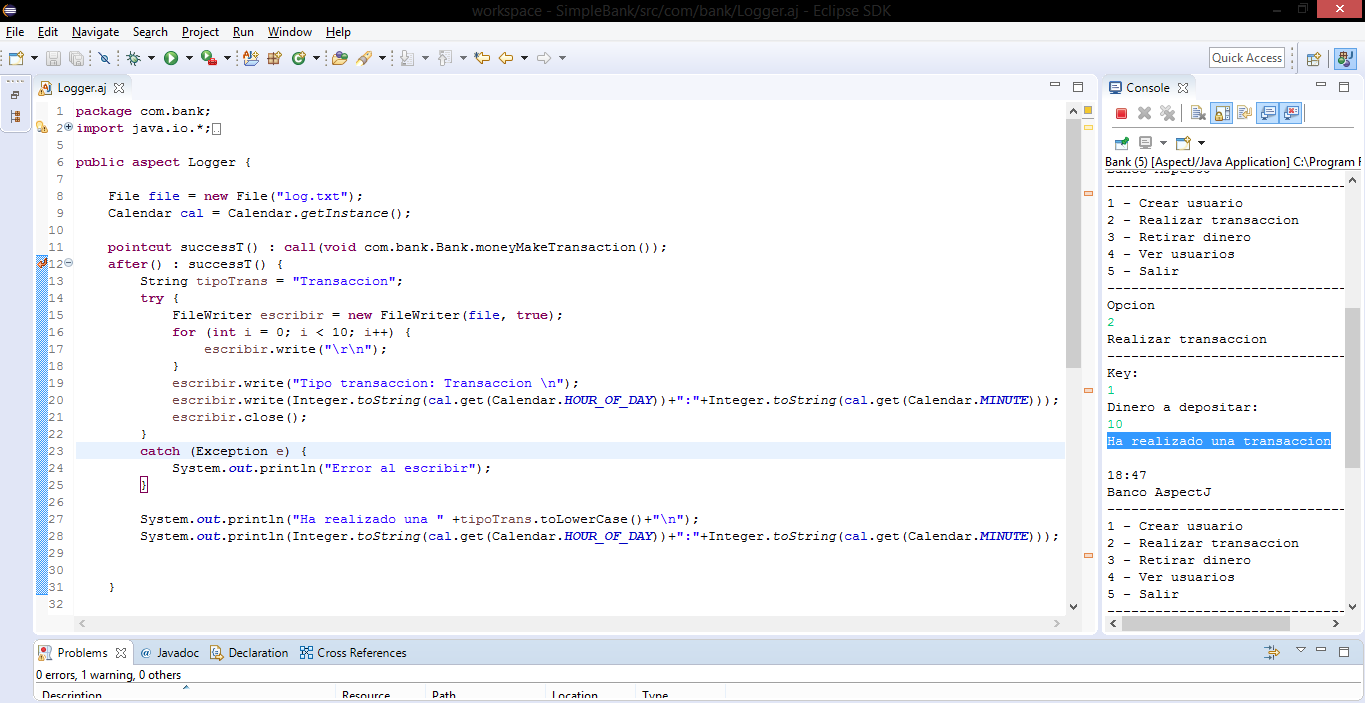Image resolution: width=1365 pixels, height=703 pixels.
Task: Open the Run button dropdown arrow
Action: click(x=188, y=57)
